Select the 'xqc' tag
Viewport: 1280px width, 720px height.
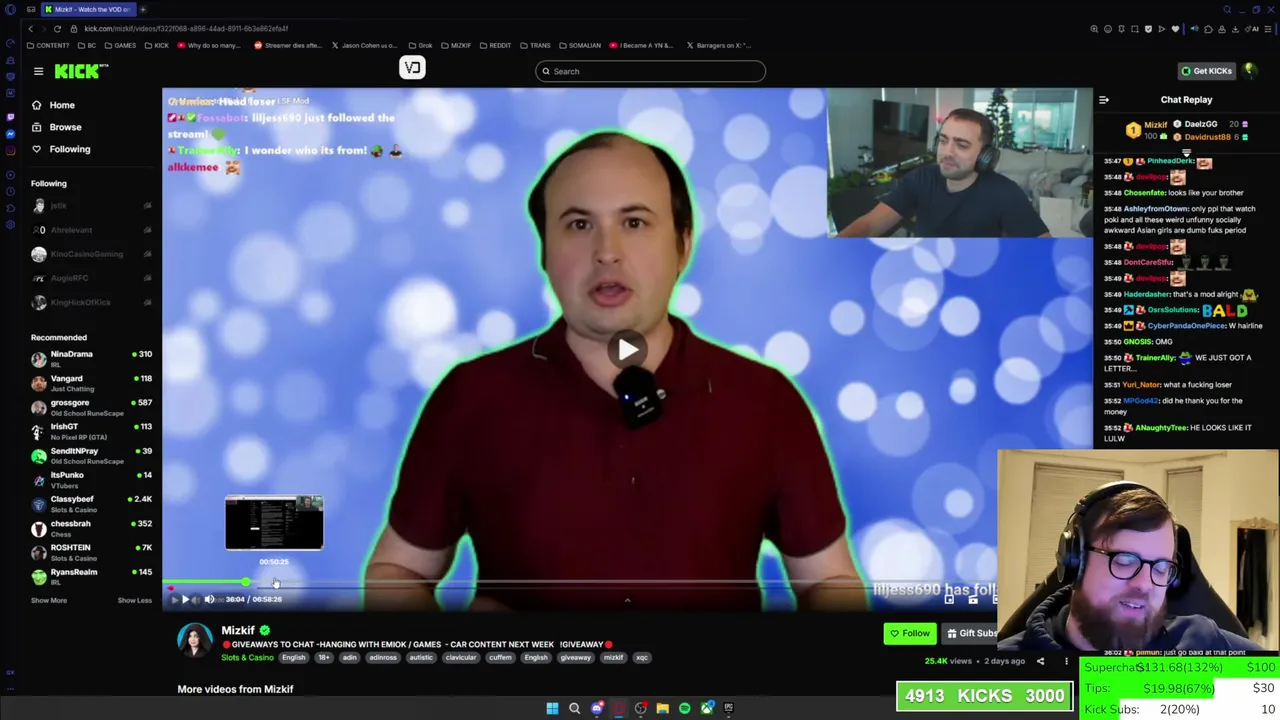point(642,657)
